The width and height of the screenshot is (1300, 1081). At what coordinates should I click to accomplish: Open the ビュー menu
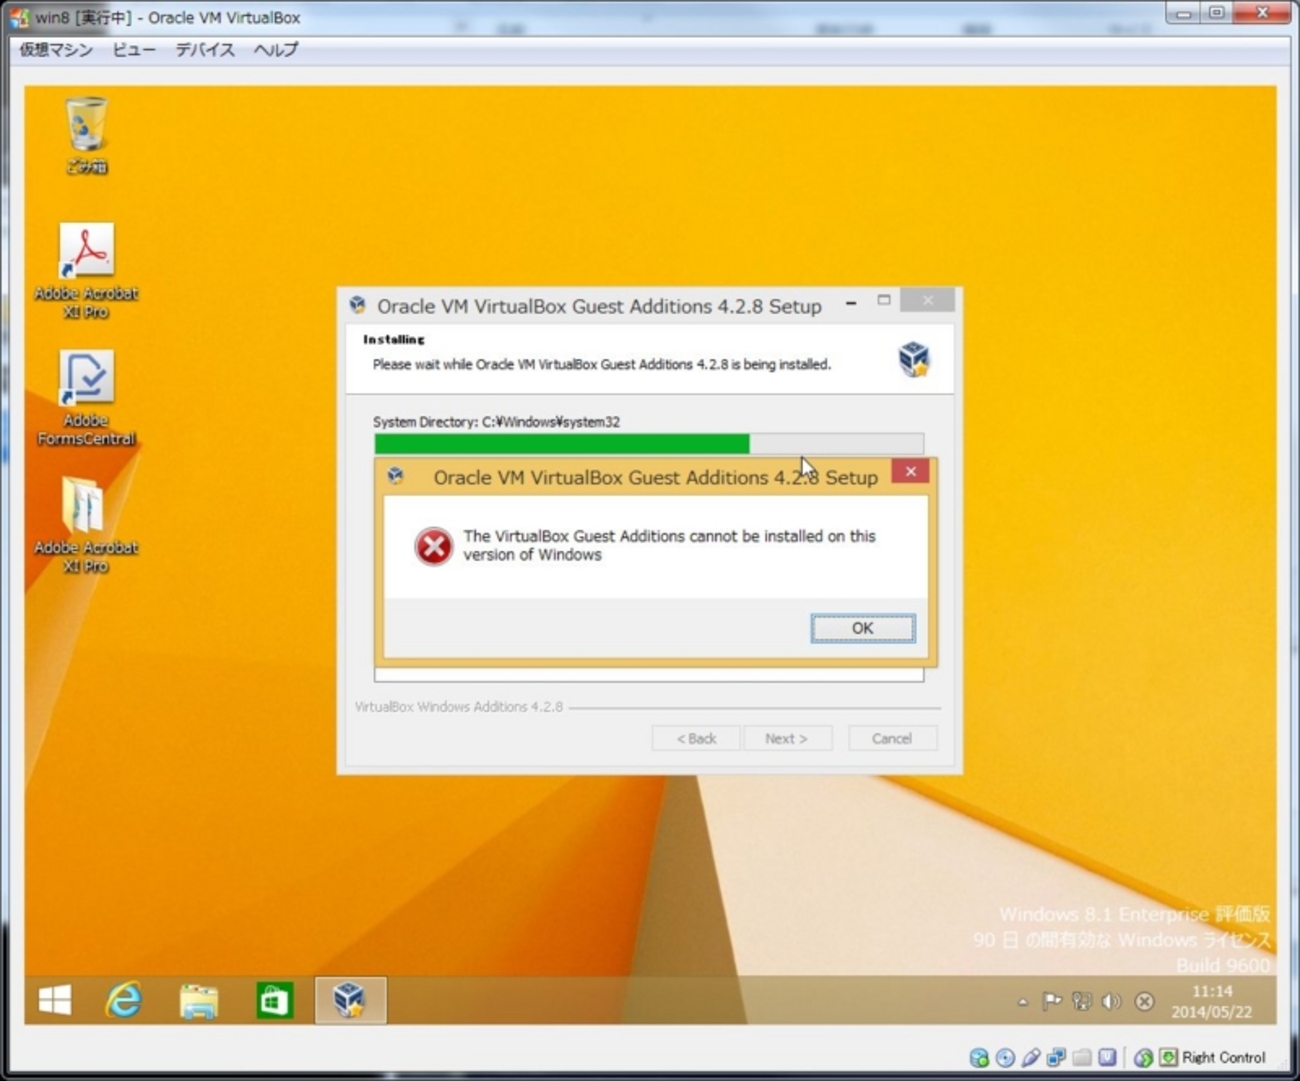[x=134, y=49]
